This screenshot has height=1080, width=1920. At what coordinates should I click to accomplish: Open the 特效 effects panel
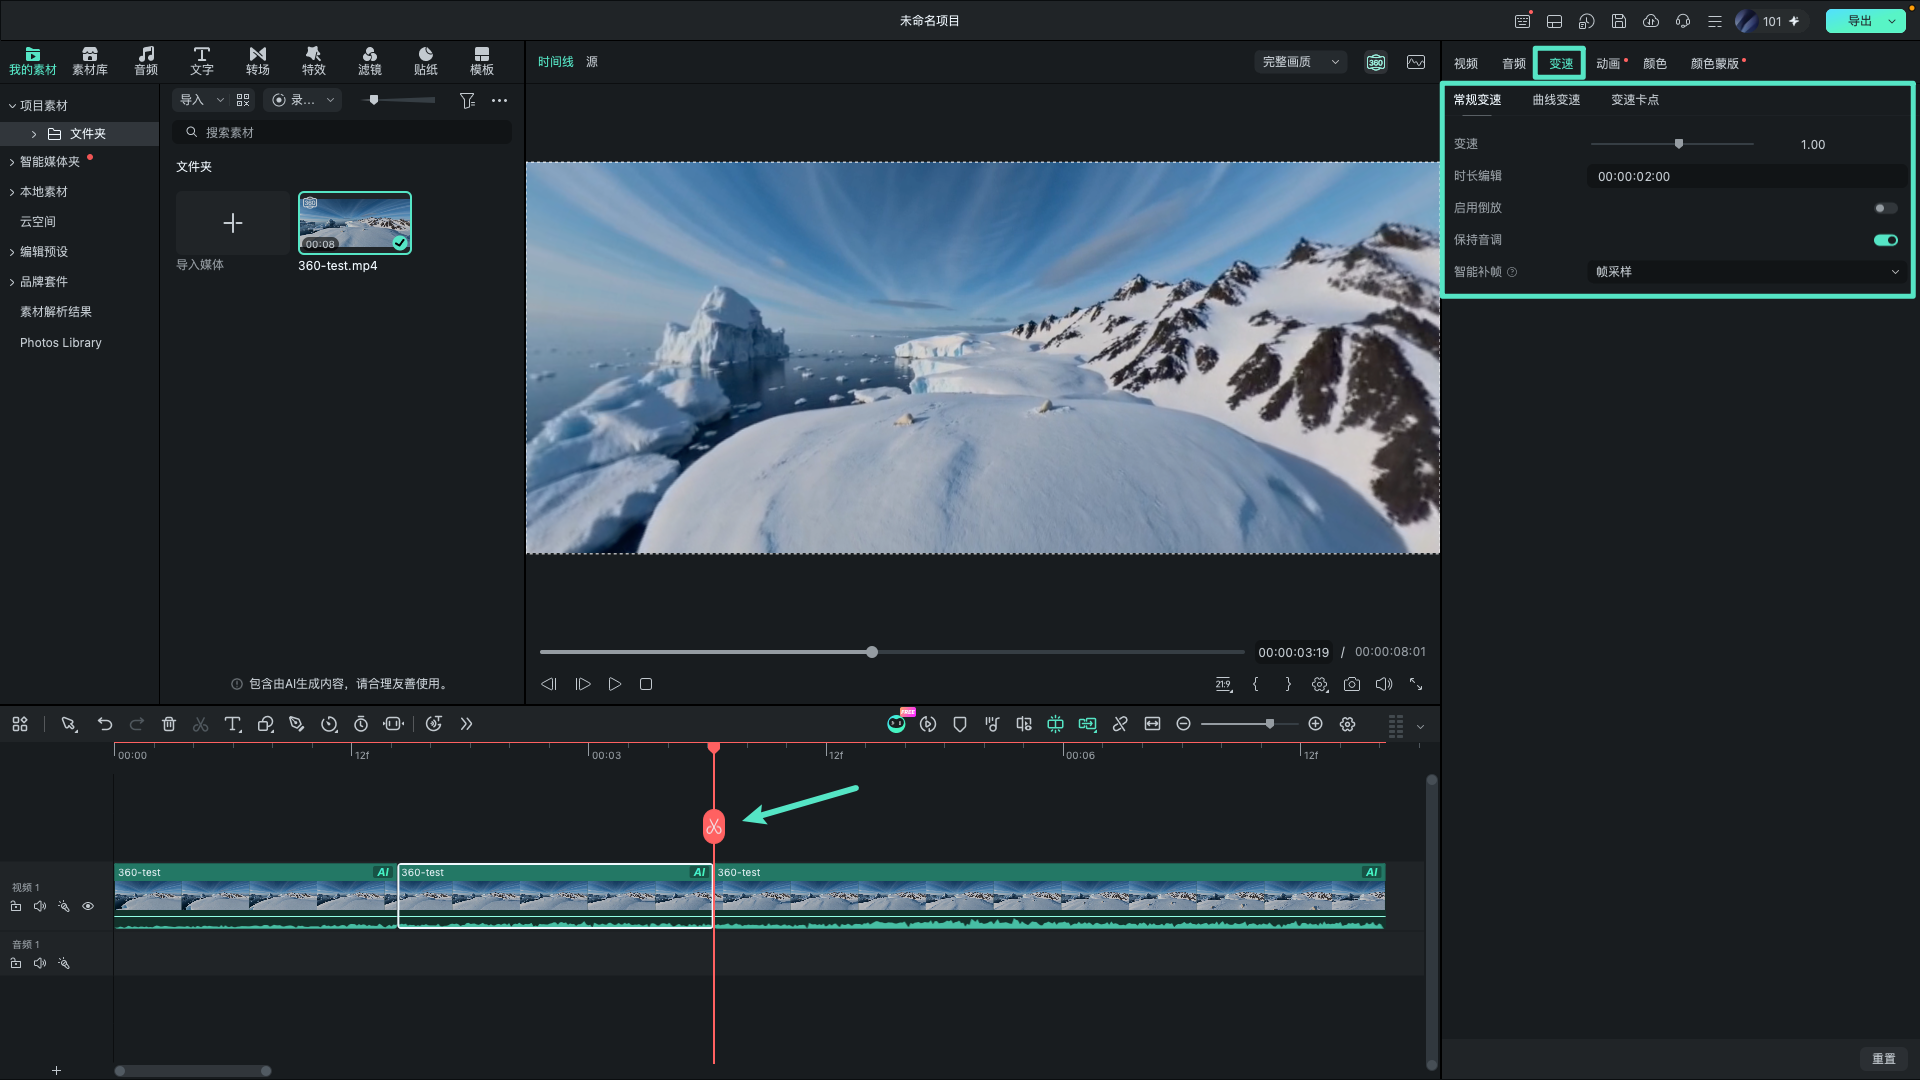click(313, 61)
